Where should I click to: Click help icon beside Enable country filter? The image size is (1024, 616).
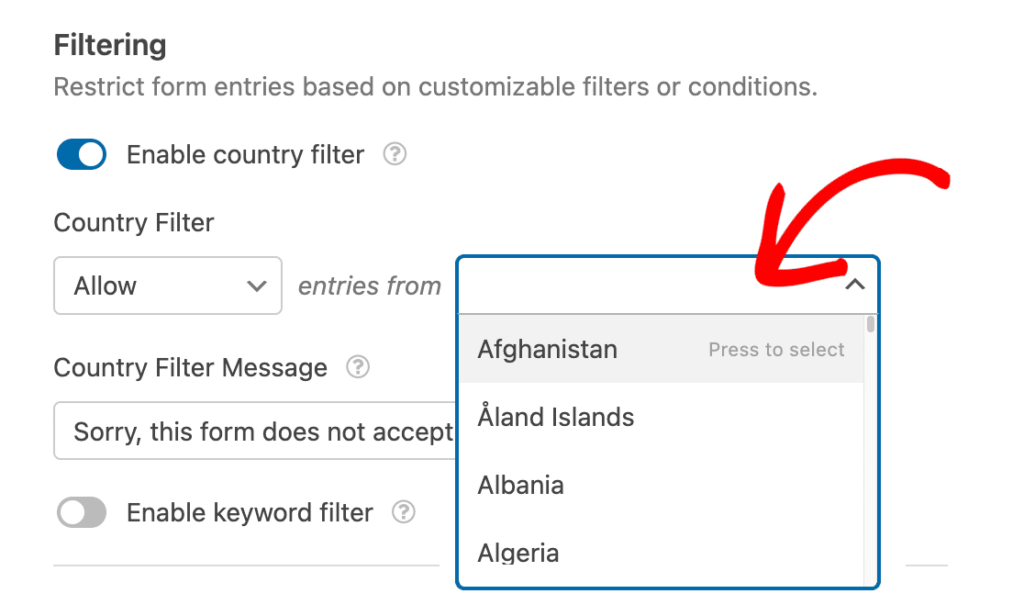(394, 155)
